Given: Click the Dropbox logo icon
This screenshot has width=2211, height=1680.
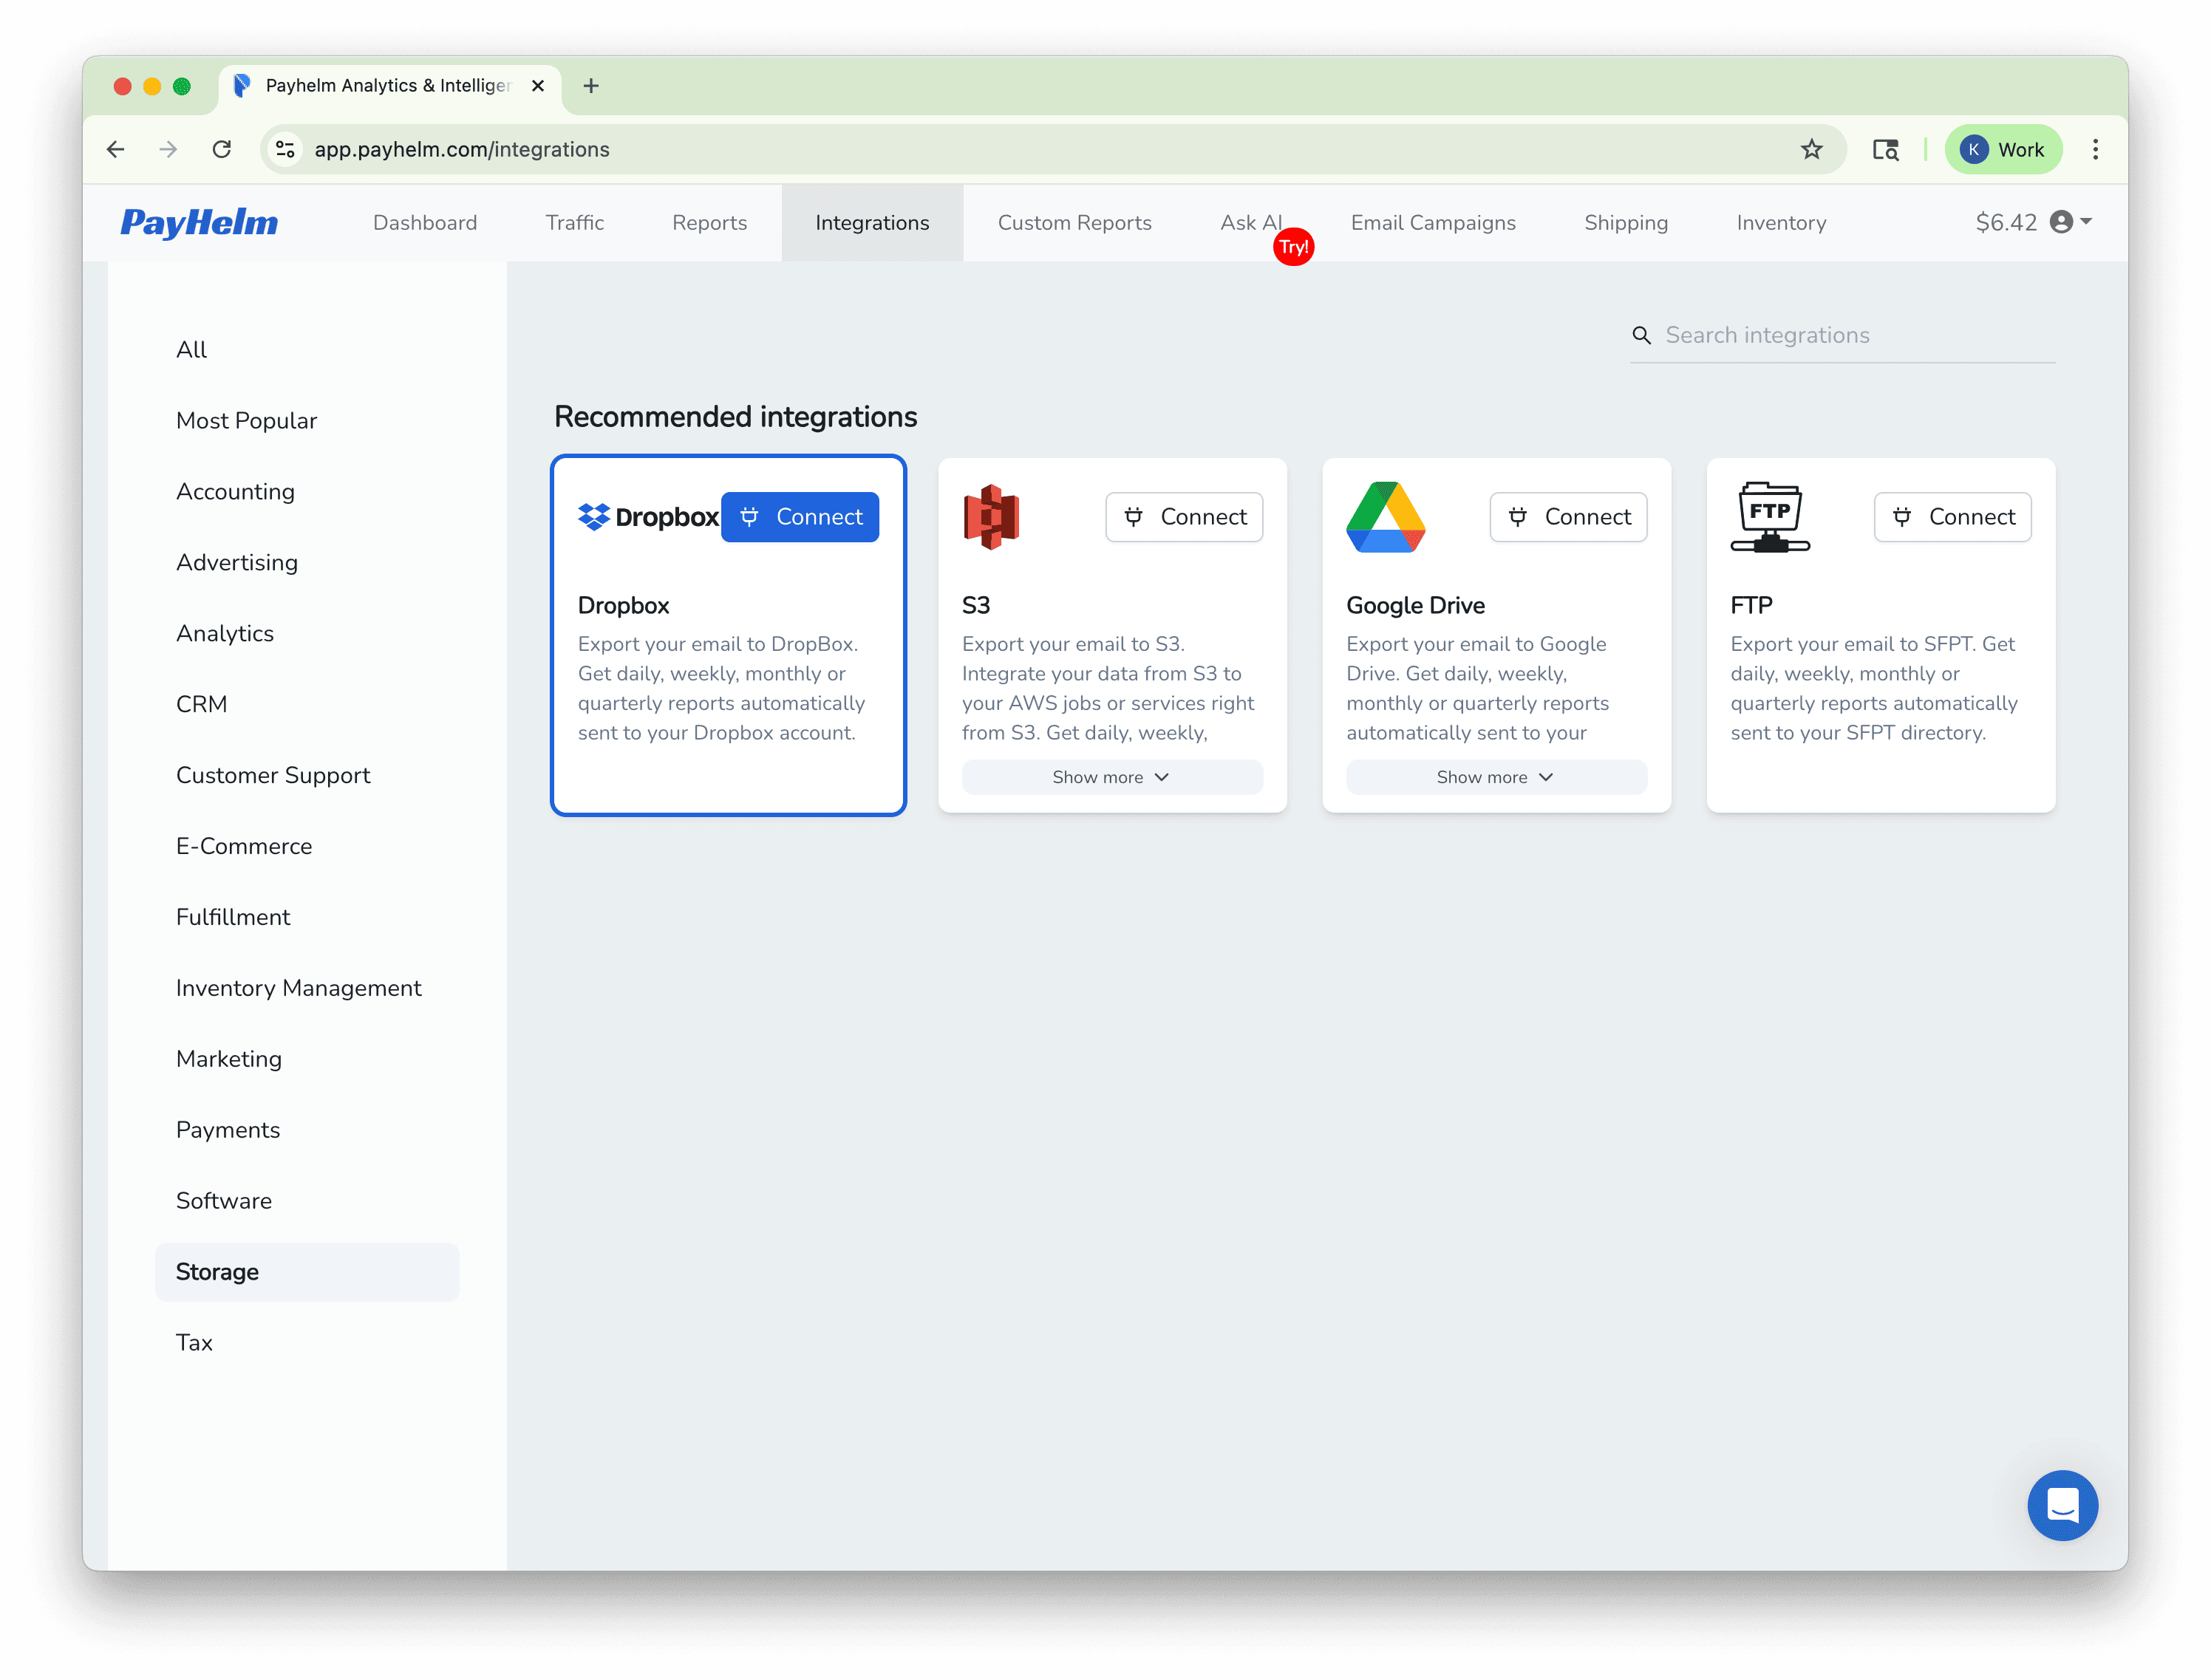Looking at the screenshot, I should [596, 517].
